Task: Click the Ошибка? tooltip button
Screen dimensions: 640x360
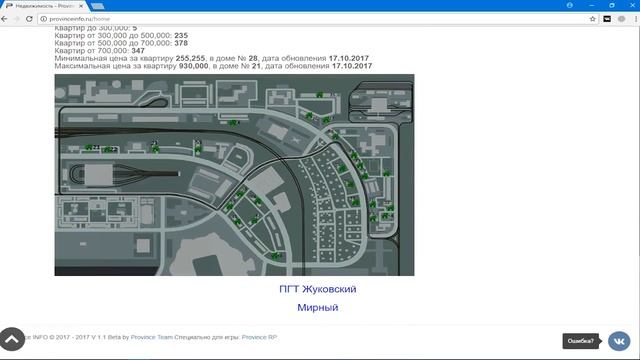Action: 580,341
